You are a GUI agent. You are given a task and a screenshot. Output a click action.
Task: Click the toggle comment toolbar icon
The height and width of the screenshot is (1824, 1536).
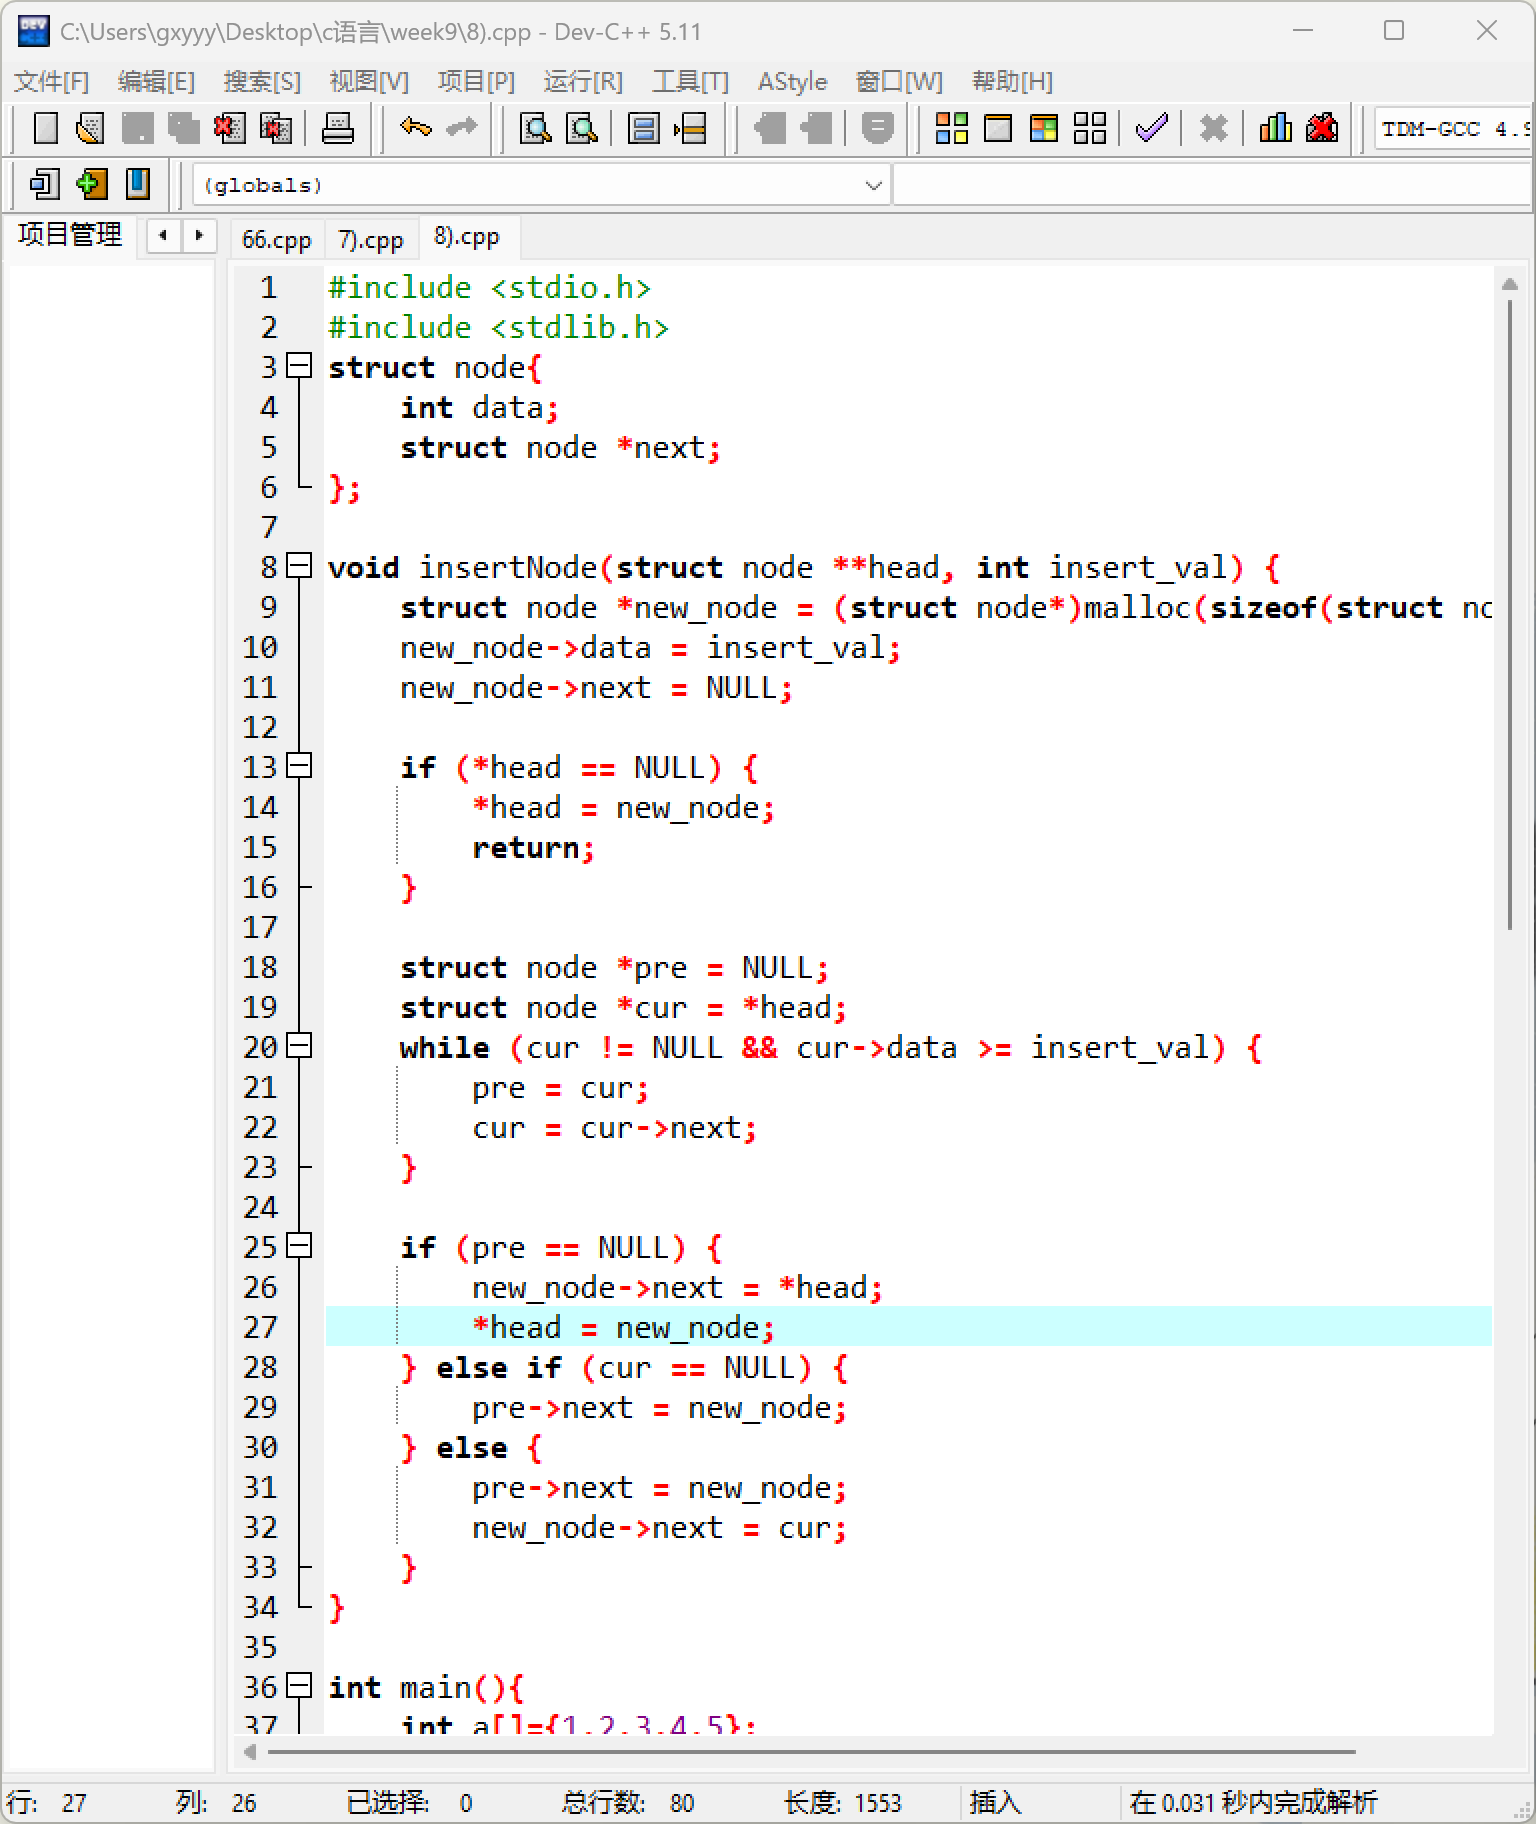[877, 128]
